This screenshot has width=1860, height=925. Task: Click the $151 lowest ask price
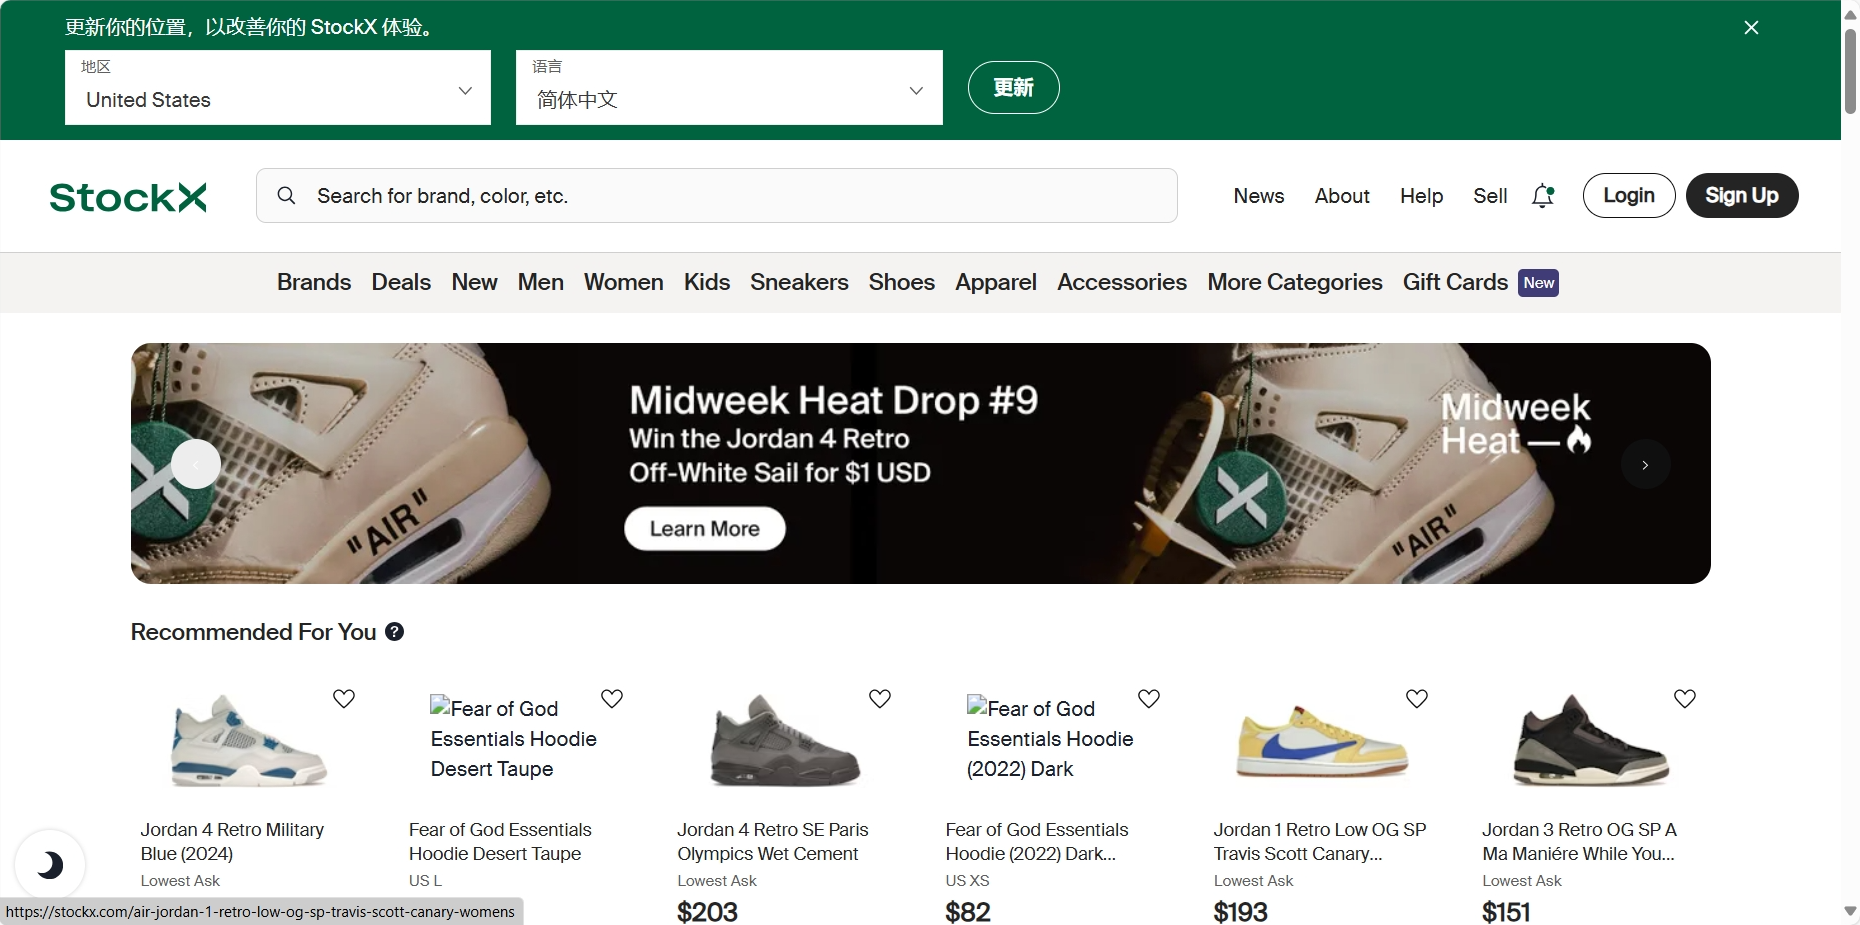point(1506,912)
